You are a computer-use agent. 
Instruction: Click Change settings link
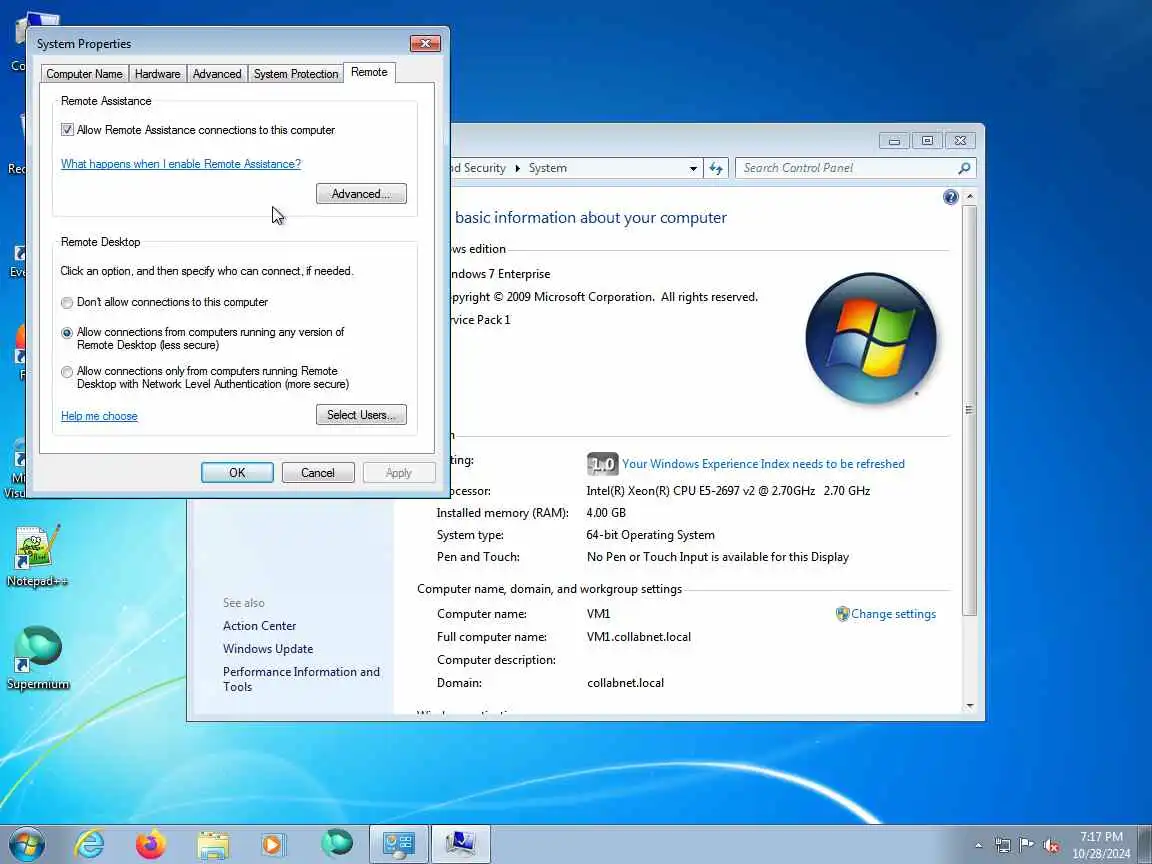click(x=893, y=614)
